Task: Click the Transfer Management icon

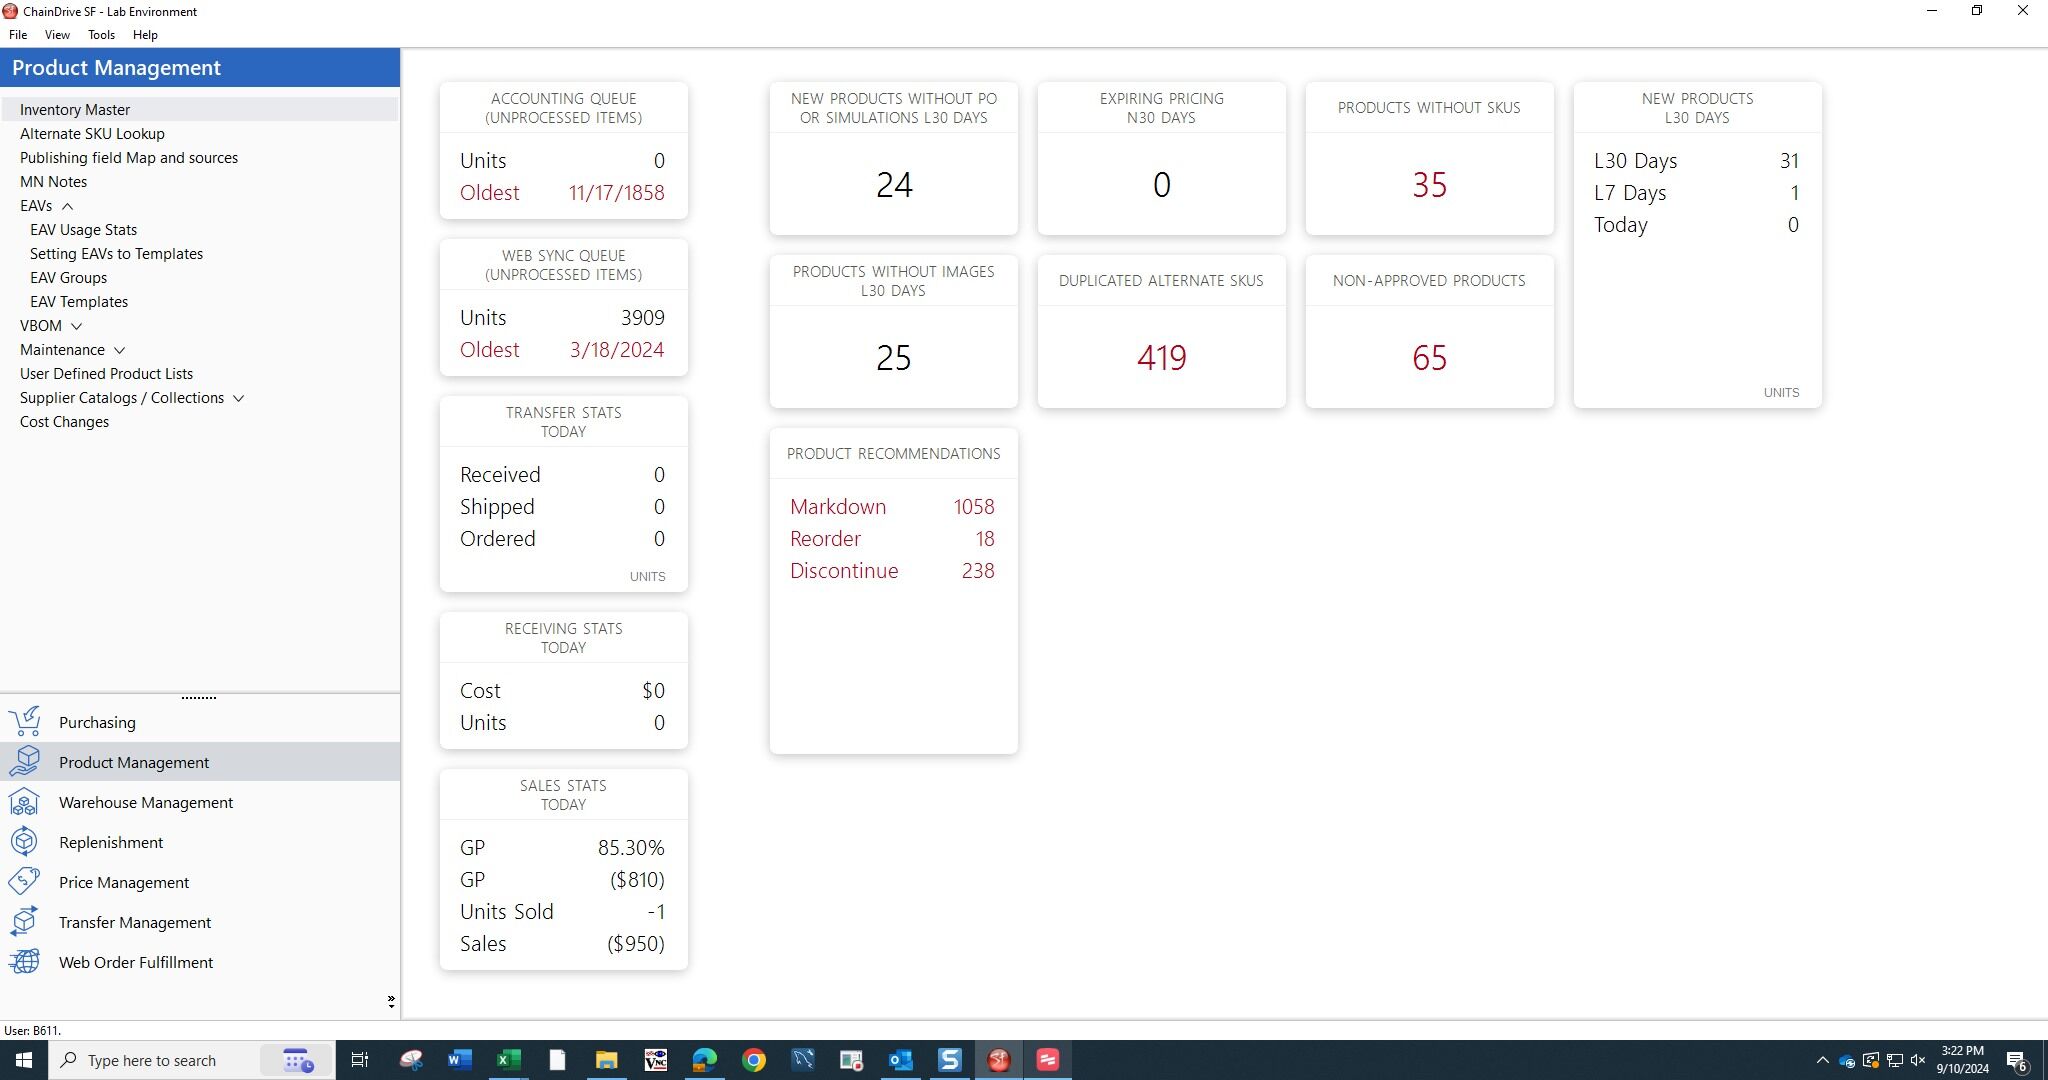Action: pos(25,922)
